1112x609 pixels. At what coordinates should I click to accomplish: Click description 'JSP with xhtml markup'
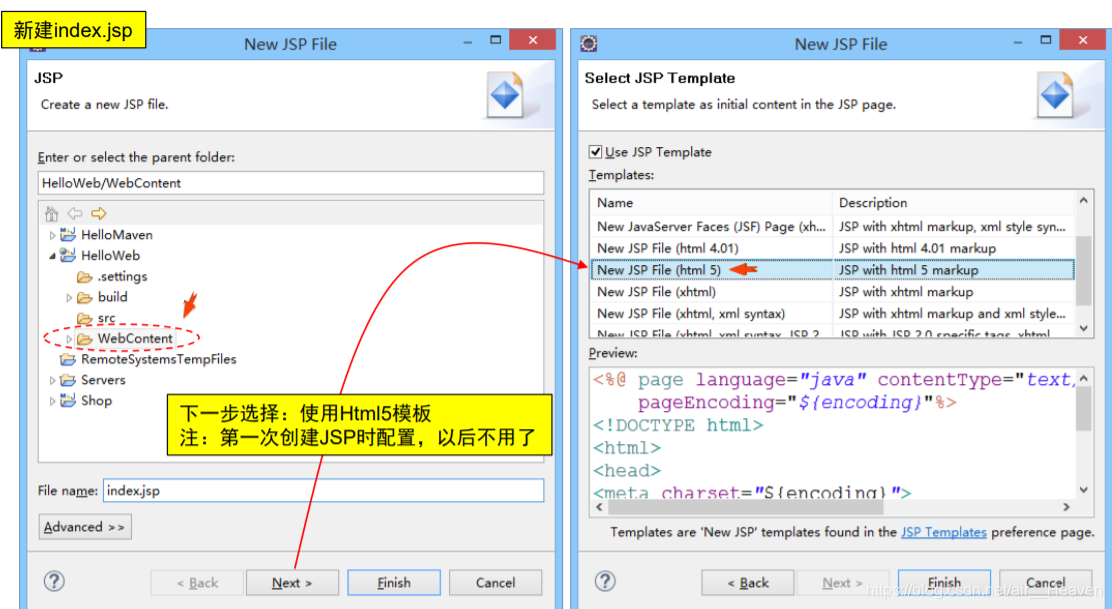coord(906,292)
